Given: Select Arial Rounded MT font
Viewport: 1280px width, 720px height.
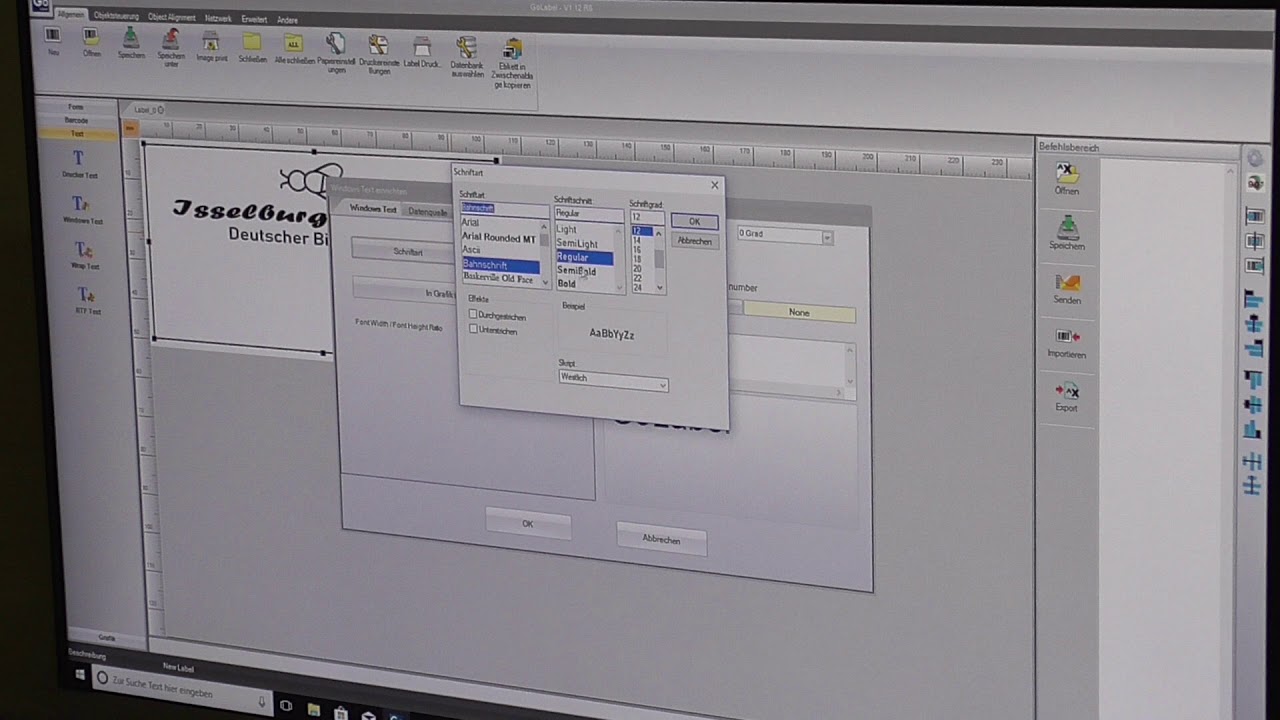Looking at the screenshot, I should 498,238.
